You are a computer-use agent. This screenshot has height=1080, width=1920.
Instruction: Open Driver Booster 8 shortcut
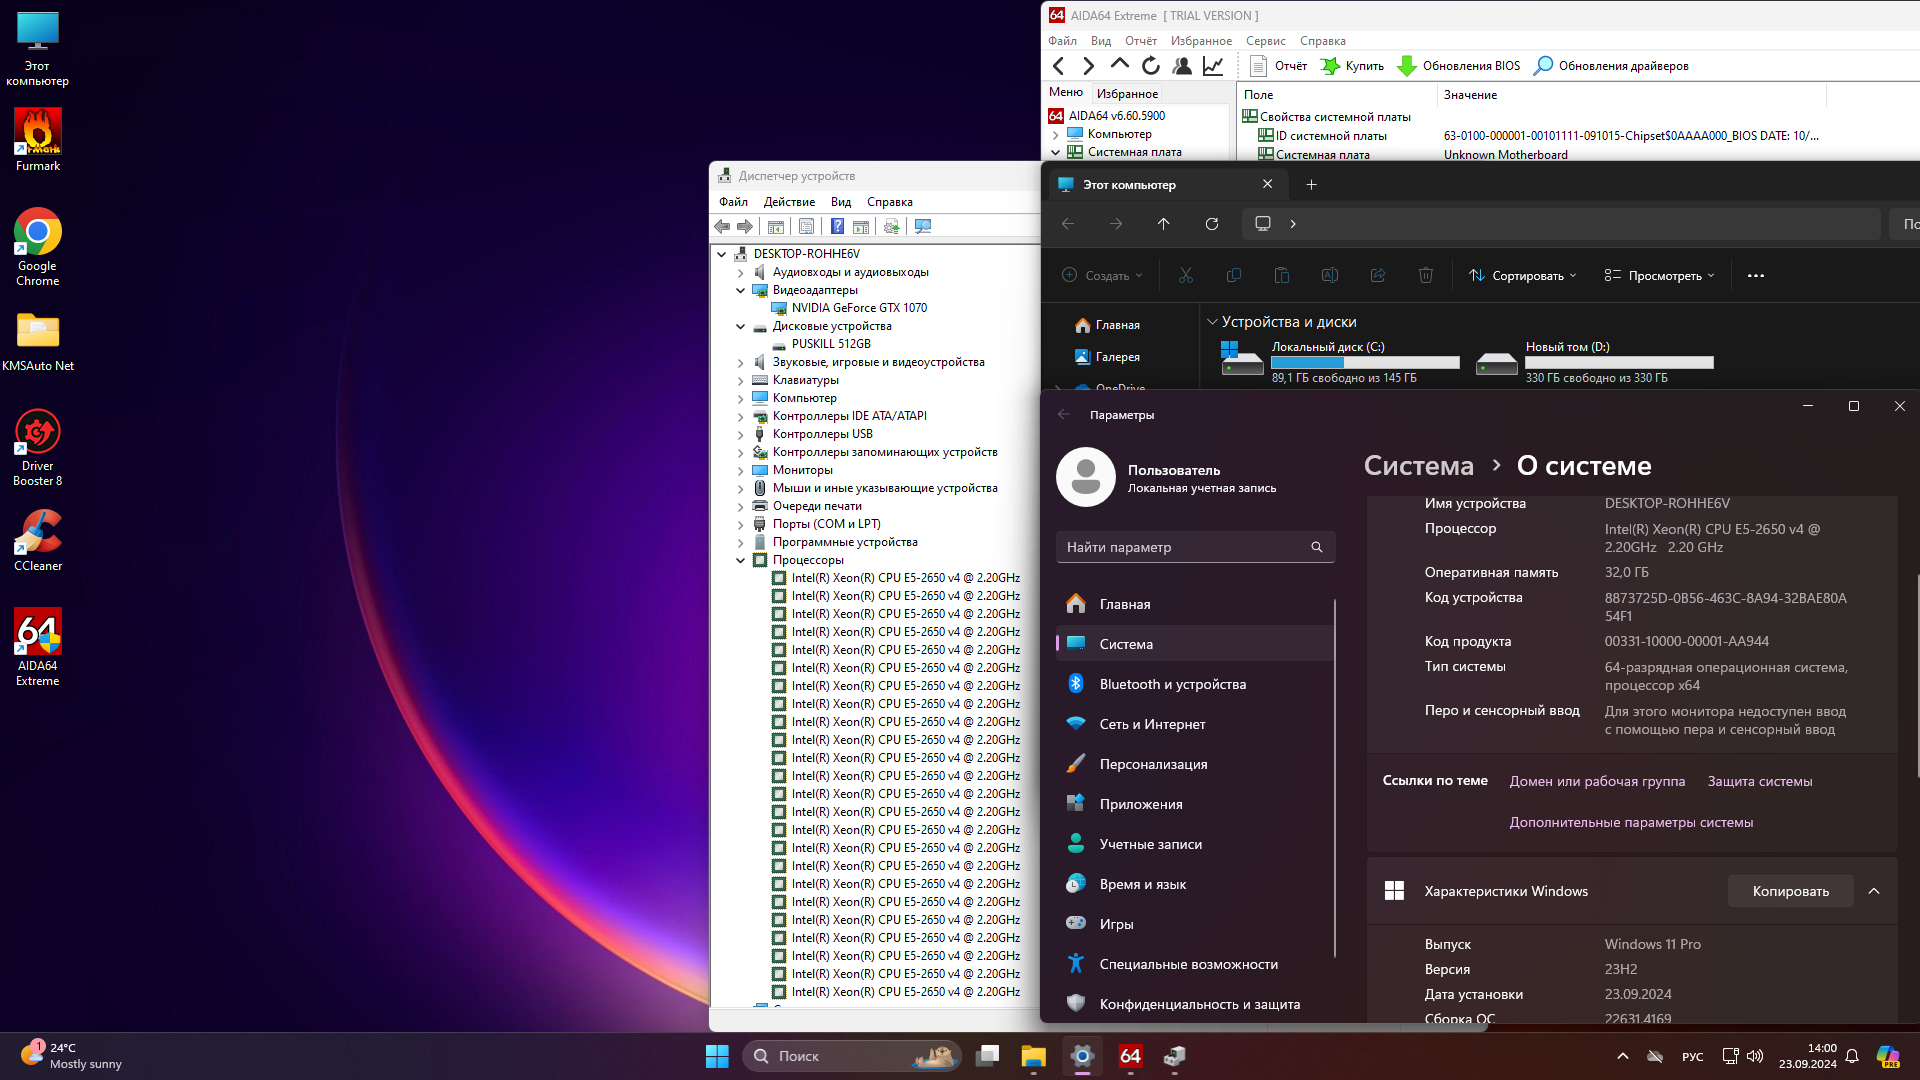(38, 447)
